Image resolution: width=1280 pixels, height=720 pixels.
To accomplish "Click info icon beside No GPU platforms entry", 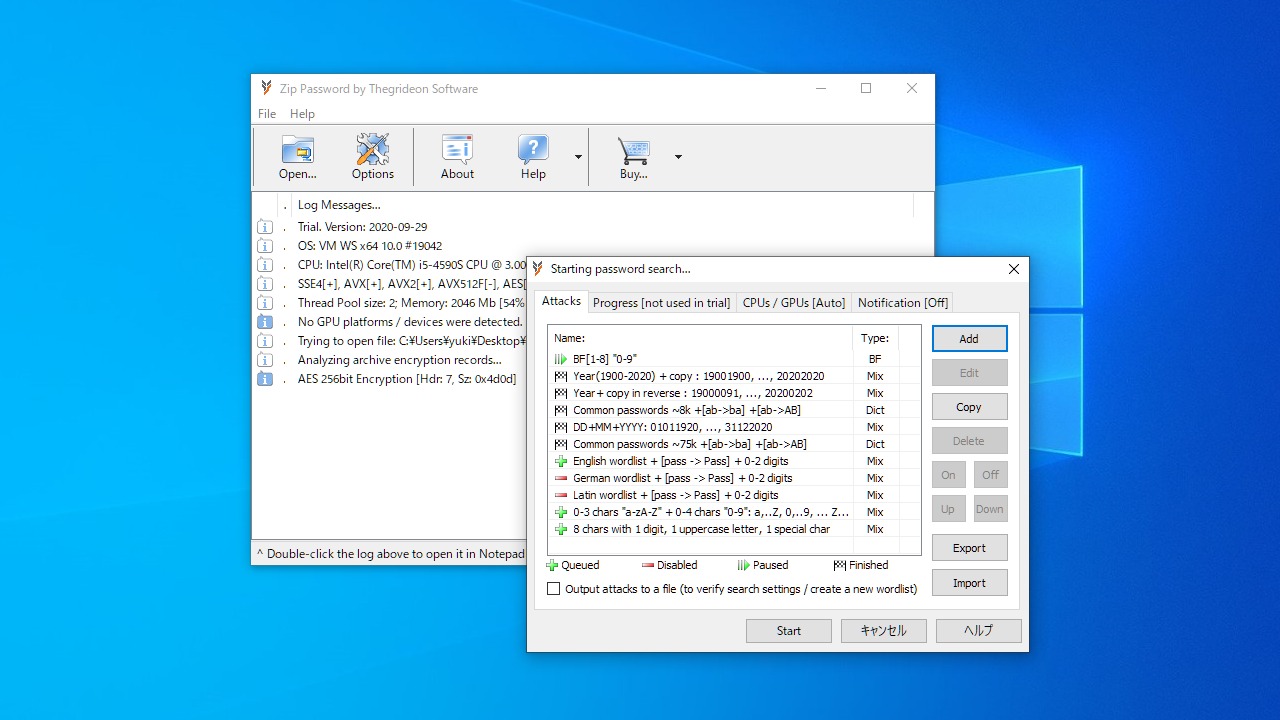I will [x=264, y=322].
